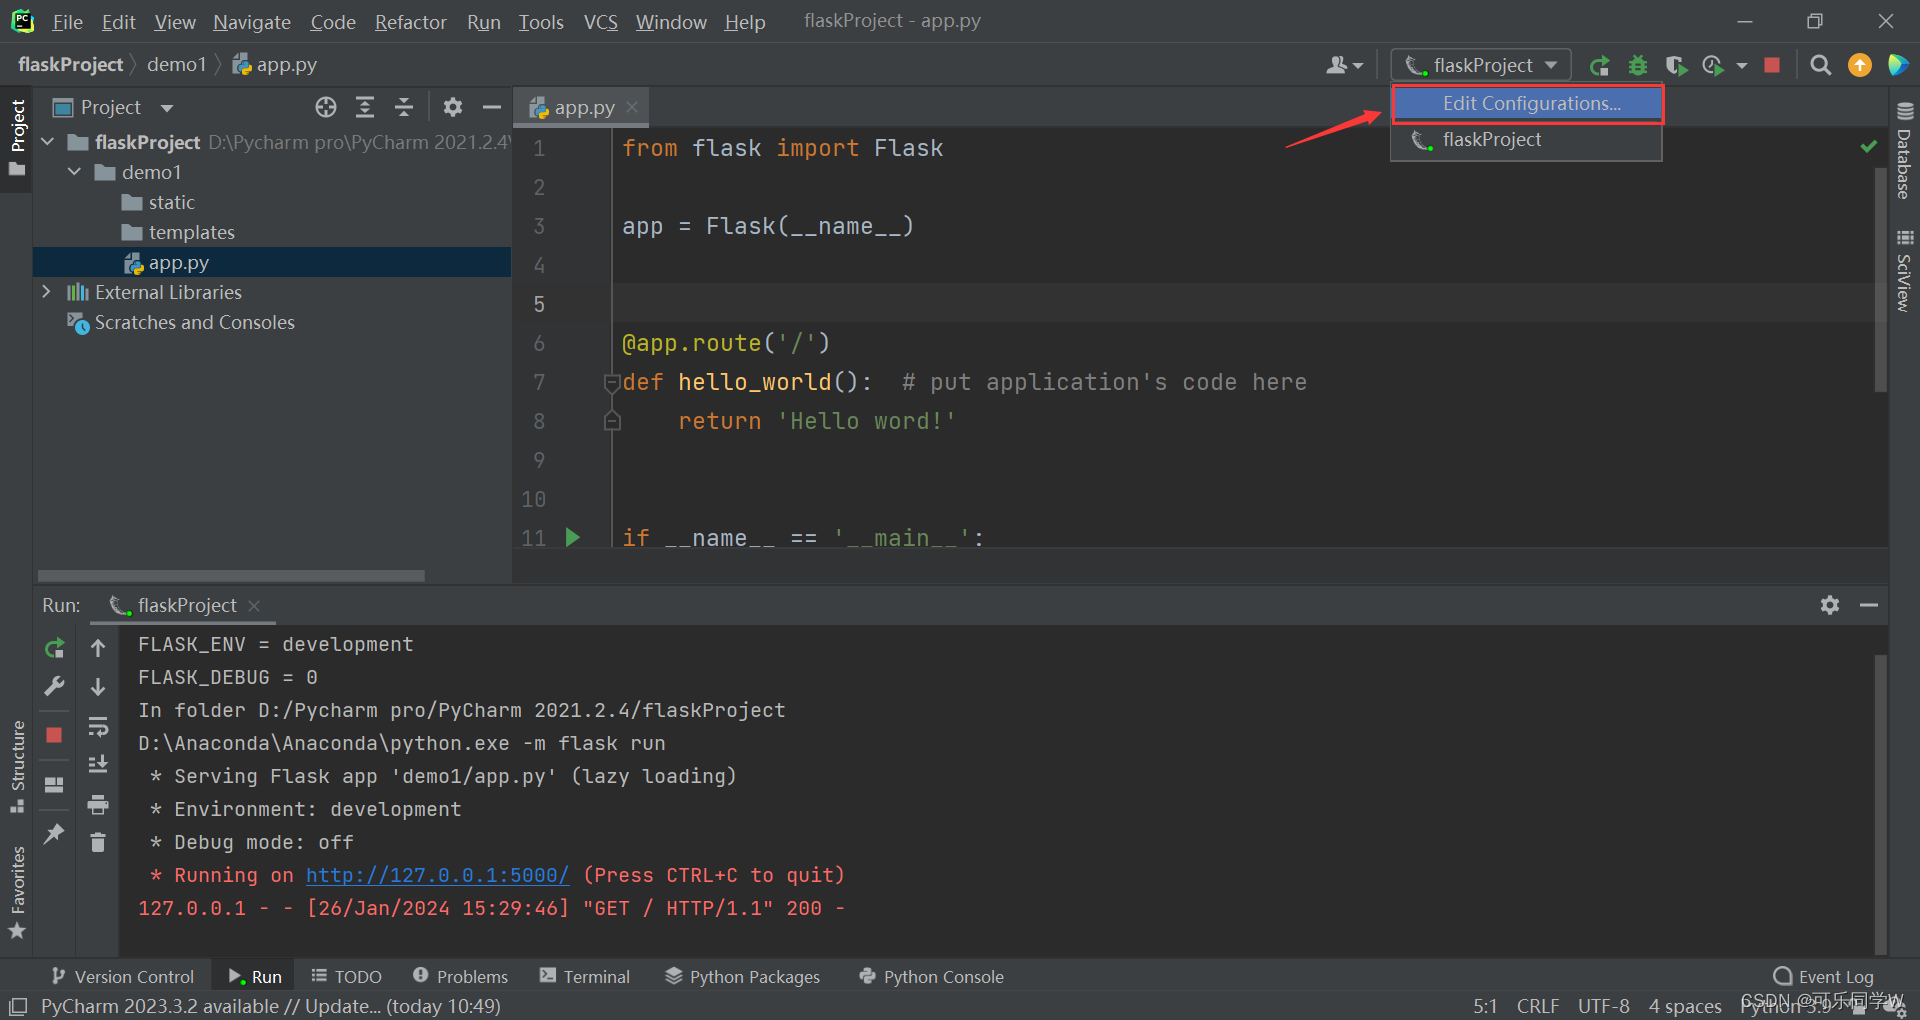The height and width of the screenshot is (1020, 1920).
Task: Click the Project panel horizontal scrollbar
Action: coord(231,575)
